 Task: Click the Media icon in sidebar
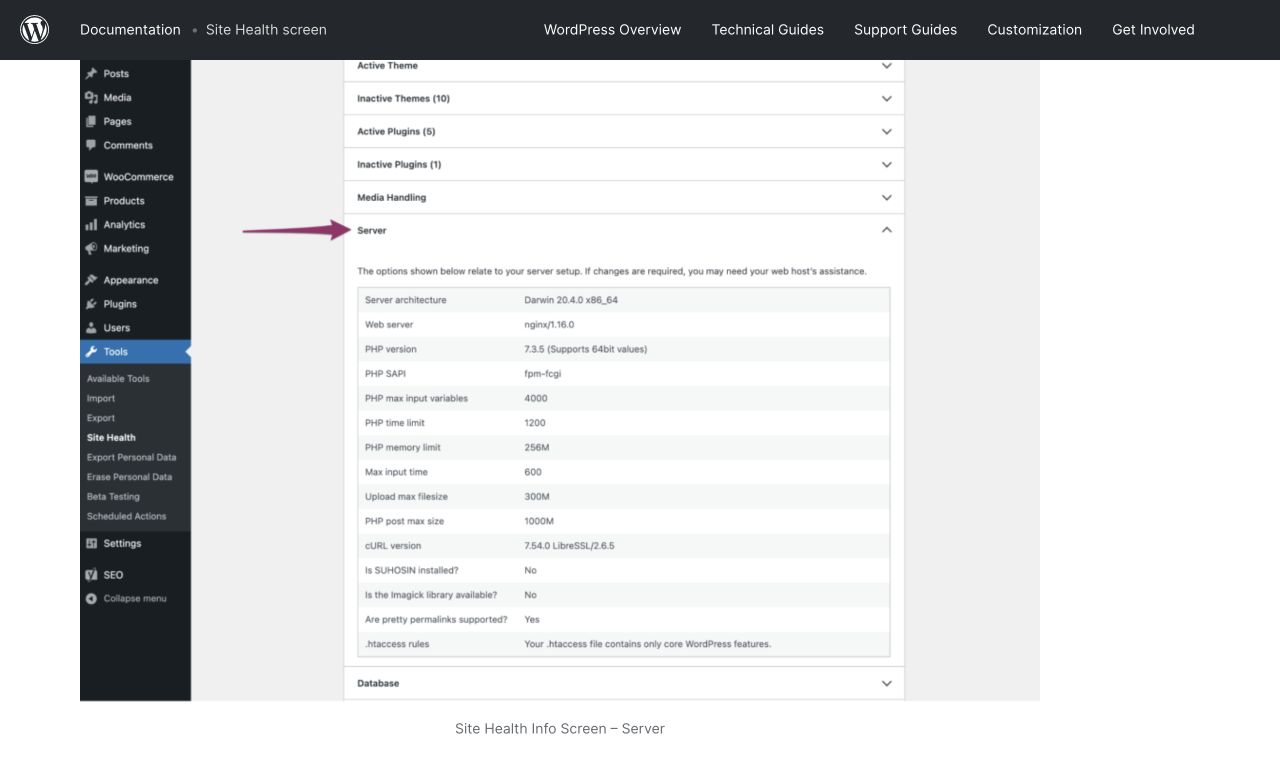point(91,98)
